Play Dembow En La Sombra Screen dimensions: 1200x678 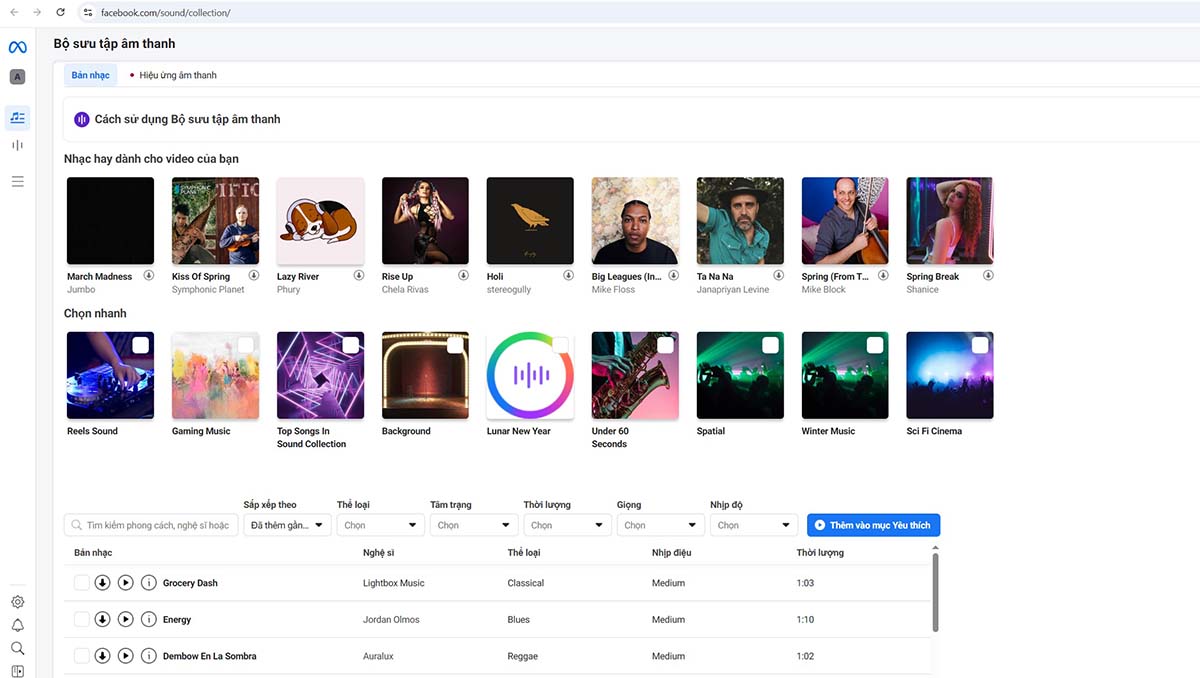[x=125, y=656]
